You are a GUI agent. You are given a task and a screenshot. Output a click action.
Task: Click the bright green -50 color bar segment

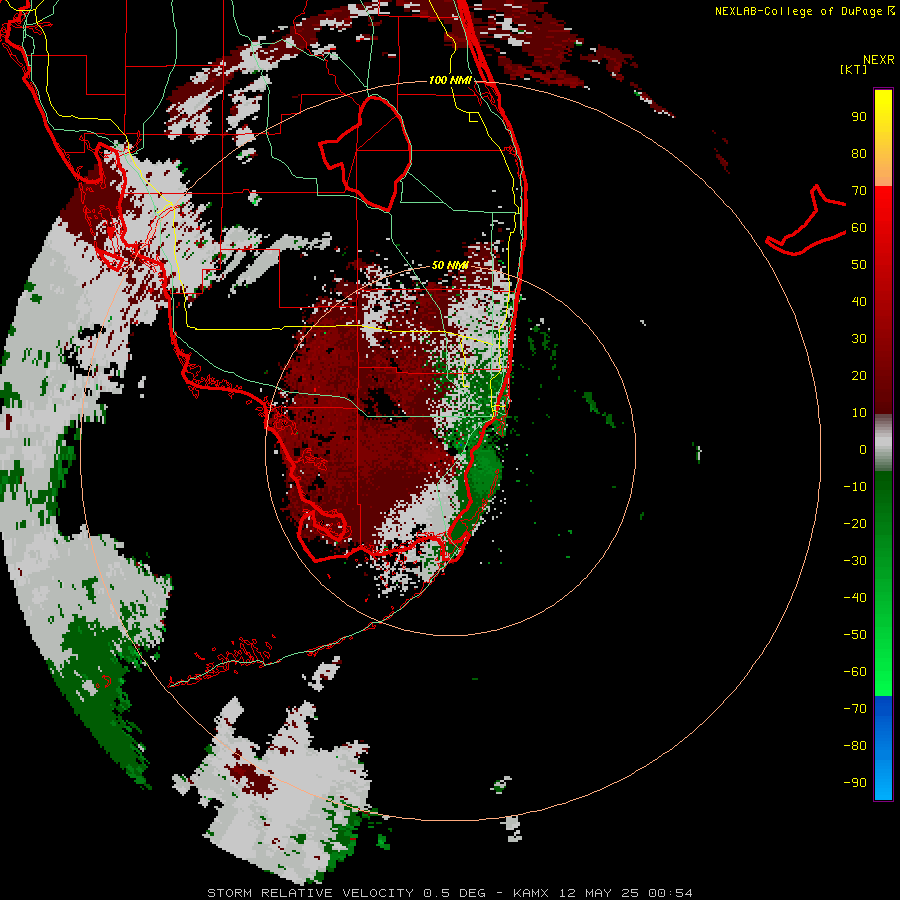[883, 634]
